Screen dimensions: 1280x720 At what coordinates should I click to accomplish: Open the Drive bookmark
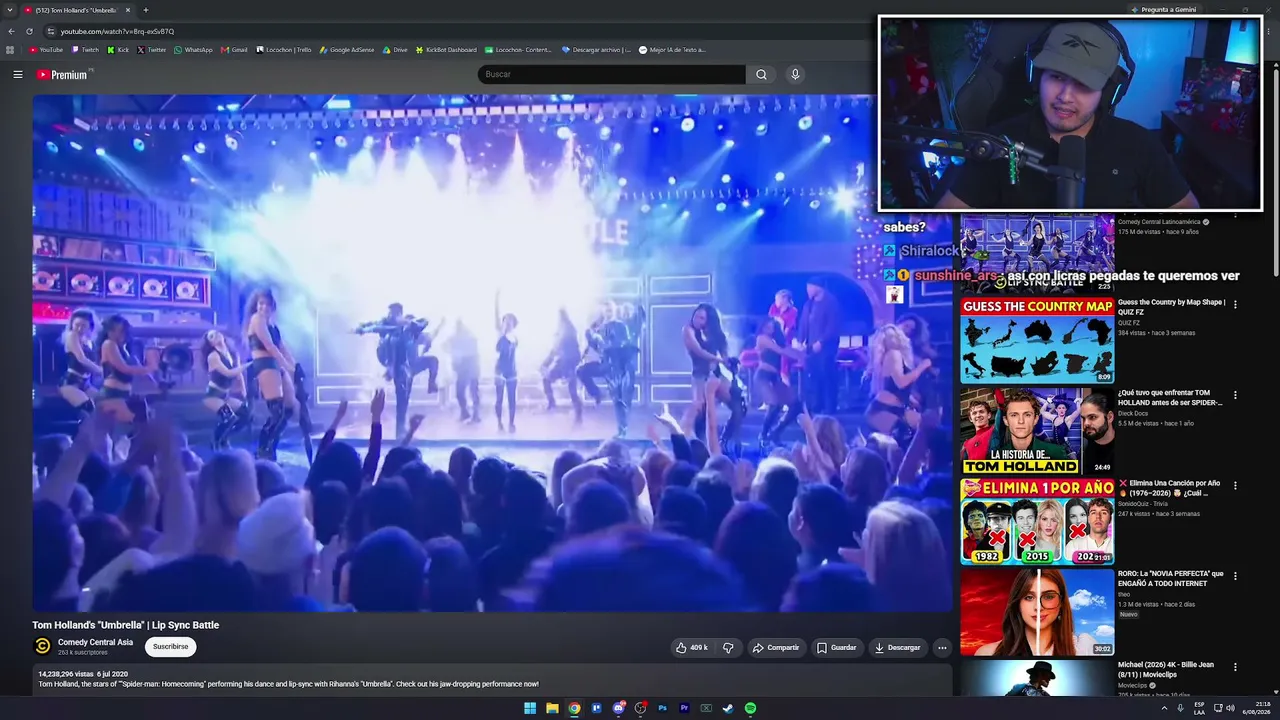point(395,49)
